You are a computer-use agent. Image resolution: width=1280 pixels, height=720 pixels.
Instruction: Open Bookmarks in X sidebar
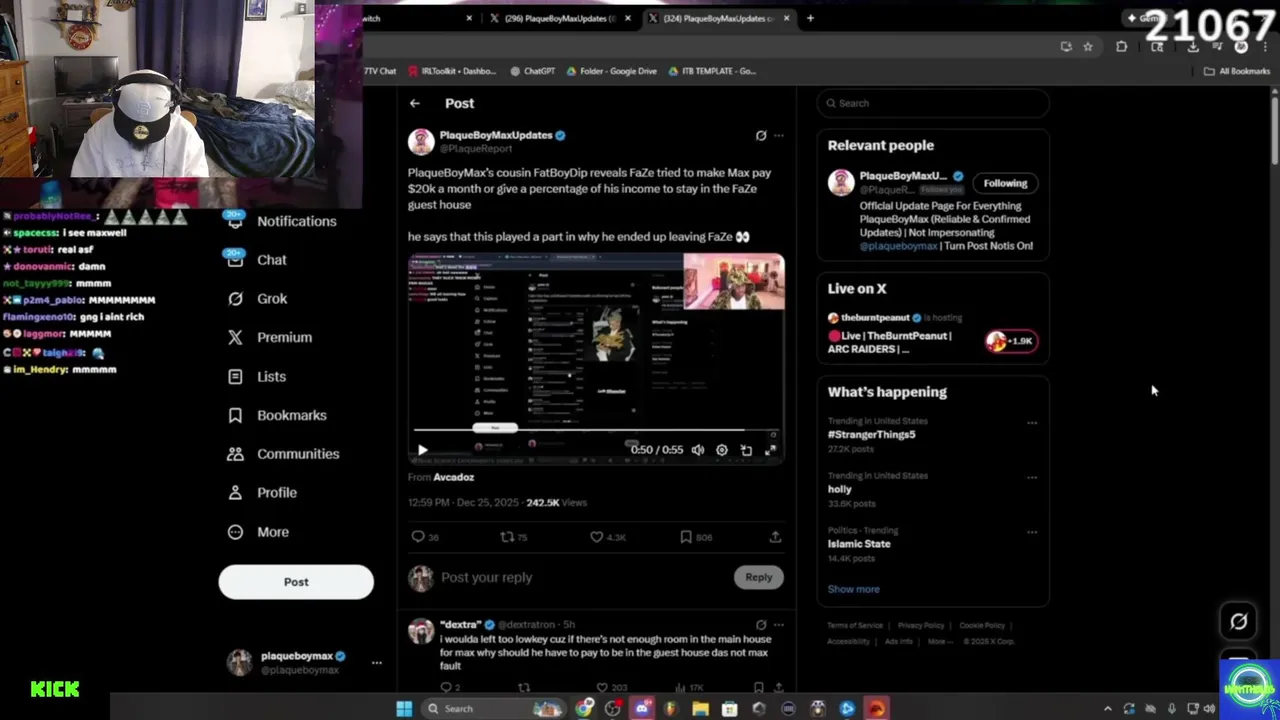(277, 415)
